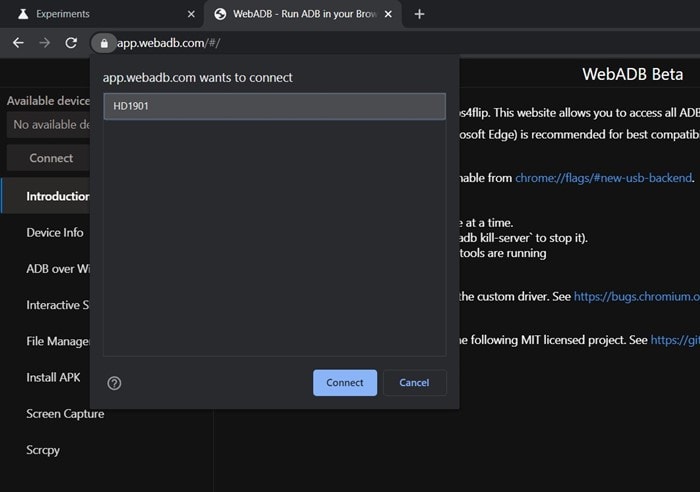Switch to the Experiments tab
This screenshot has height=492, width=700.
pyautogui.click(x=102, y=14)
